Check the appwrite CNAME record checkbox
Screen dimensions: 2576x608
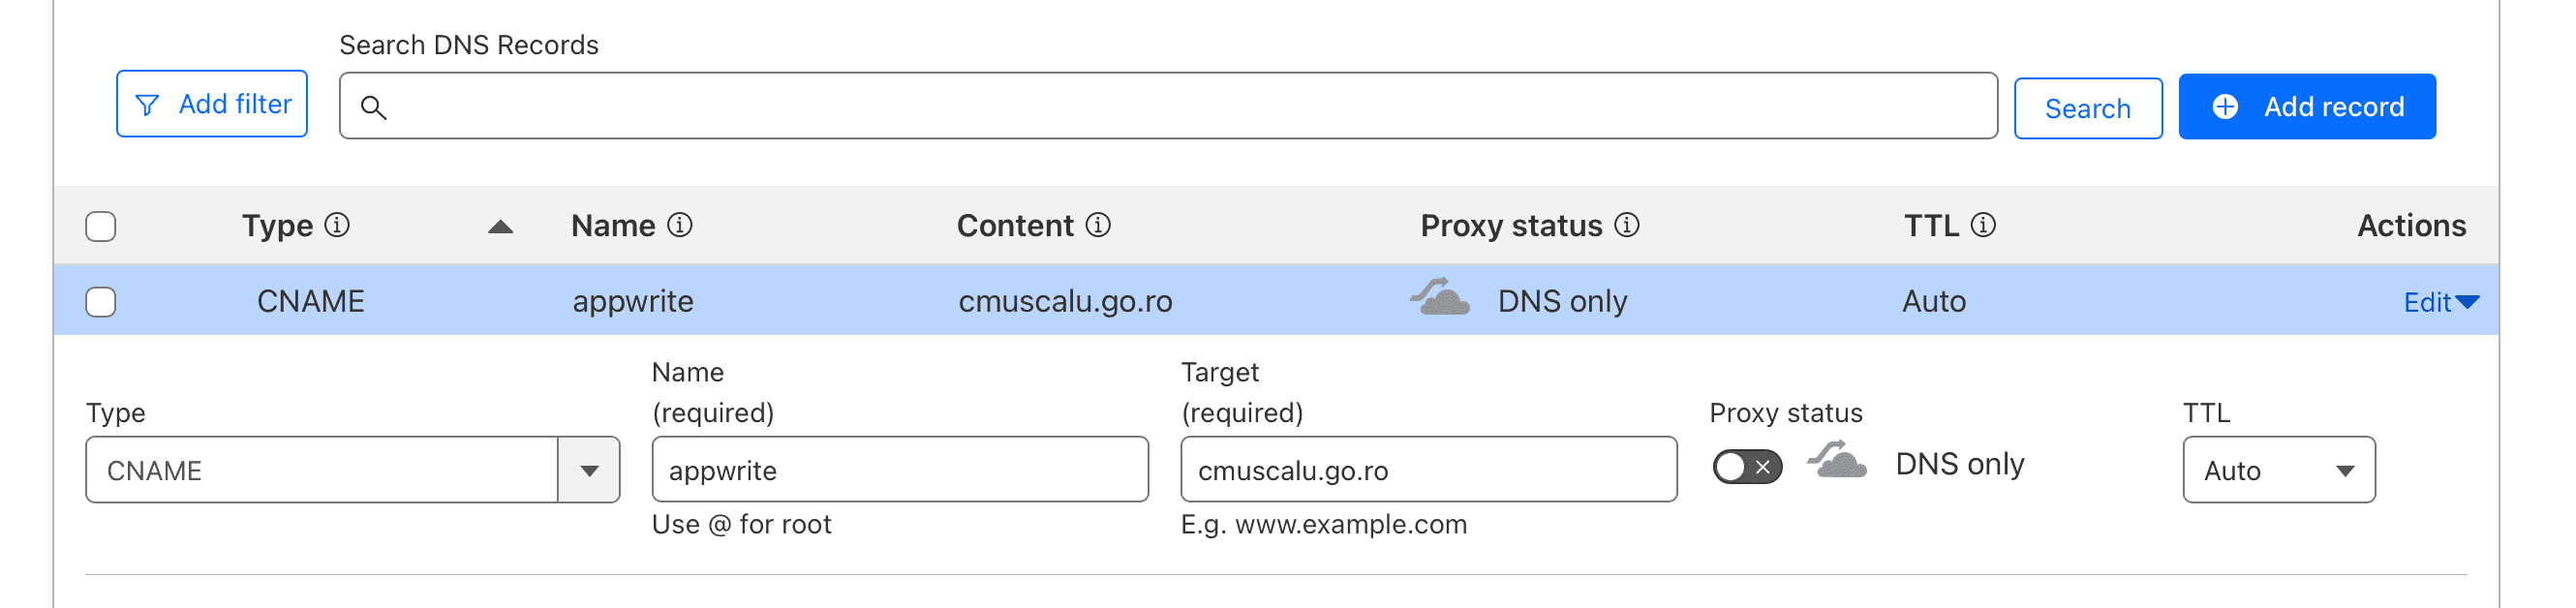pos(101,302)
